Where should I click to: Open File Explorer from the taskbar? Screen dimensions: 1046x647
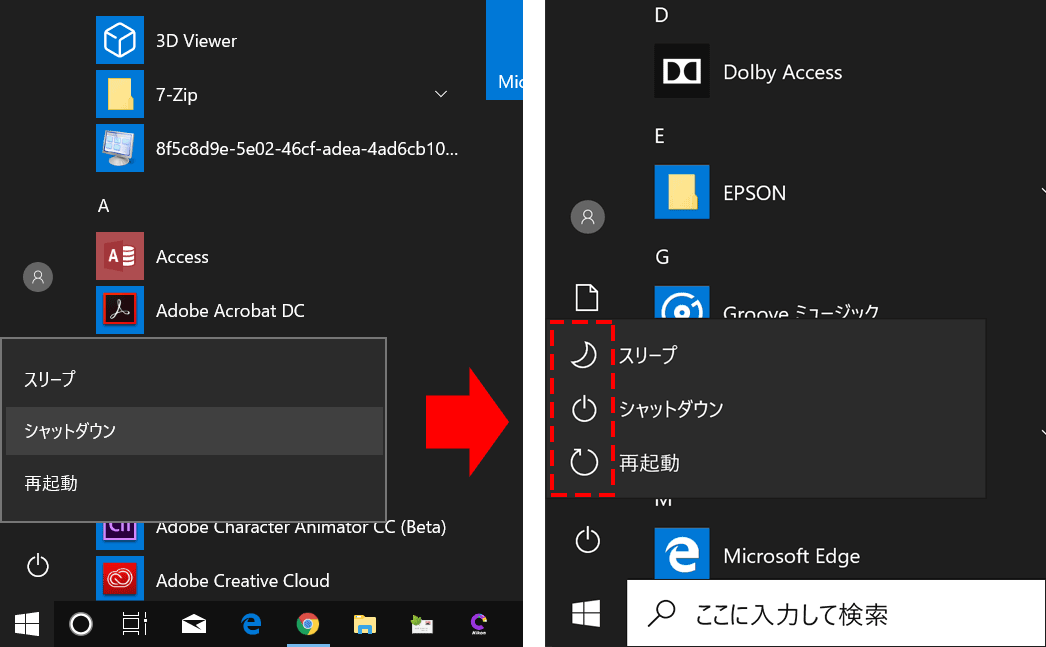pyautogui.click(x=365, y=625)
